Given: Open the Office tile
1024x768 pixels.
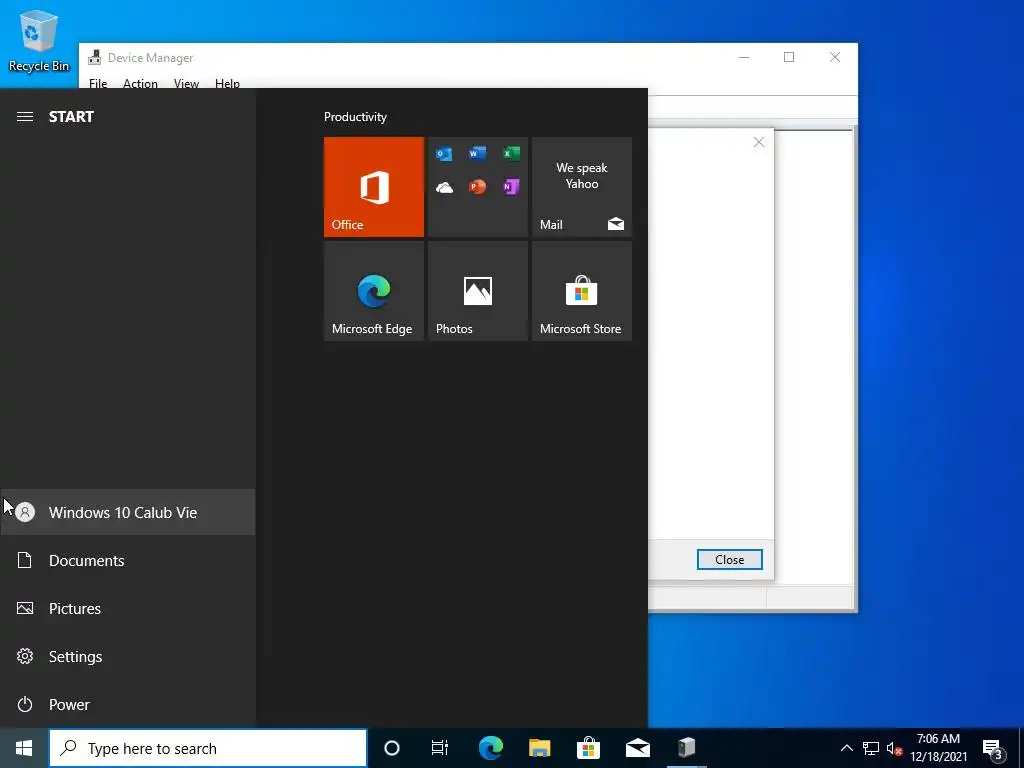Looking at the screenshot, I should coord(374,187).
